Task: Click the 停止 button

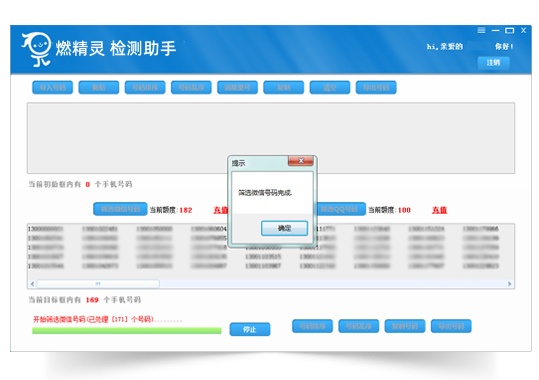Action: [x=250, y=329]
